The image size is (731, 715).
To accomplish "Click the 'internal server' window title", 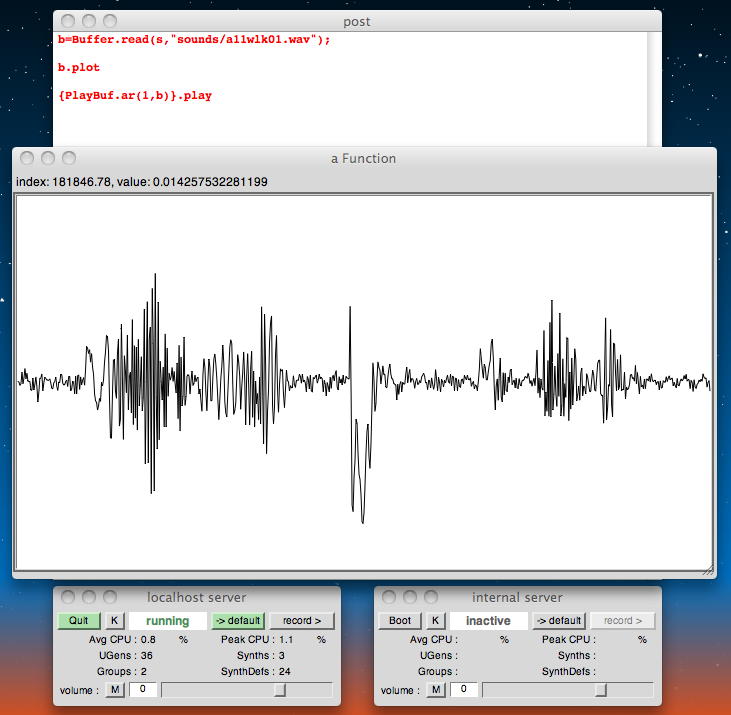I will point(517,597).
